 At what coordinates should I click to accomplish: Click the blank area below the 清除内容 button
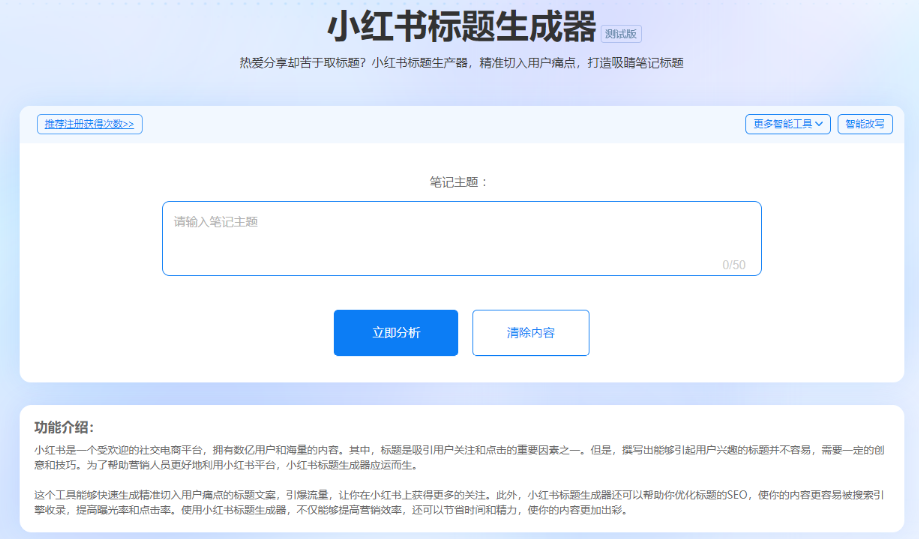point(530,369)
